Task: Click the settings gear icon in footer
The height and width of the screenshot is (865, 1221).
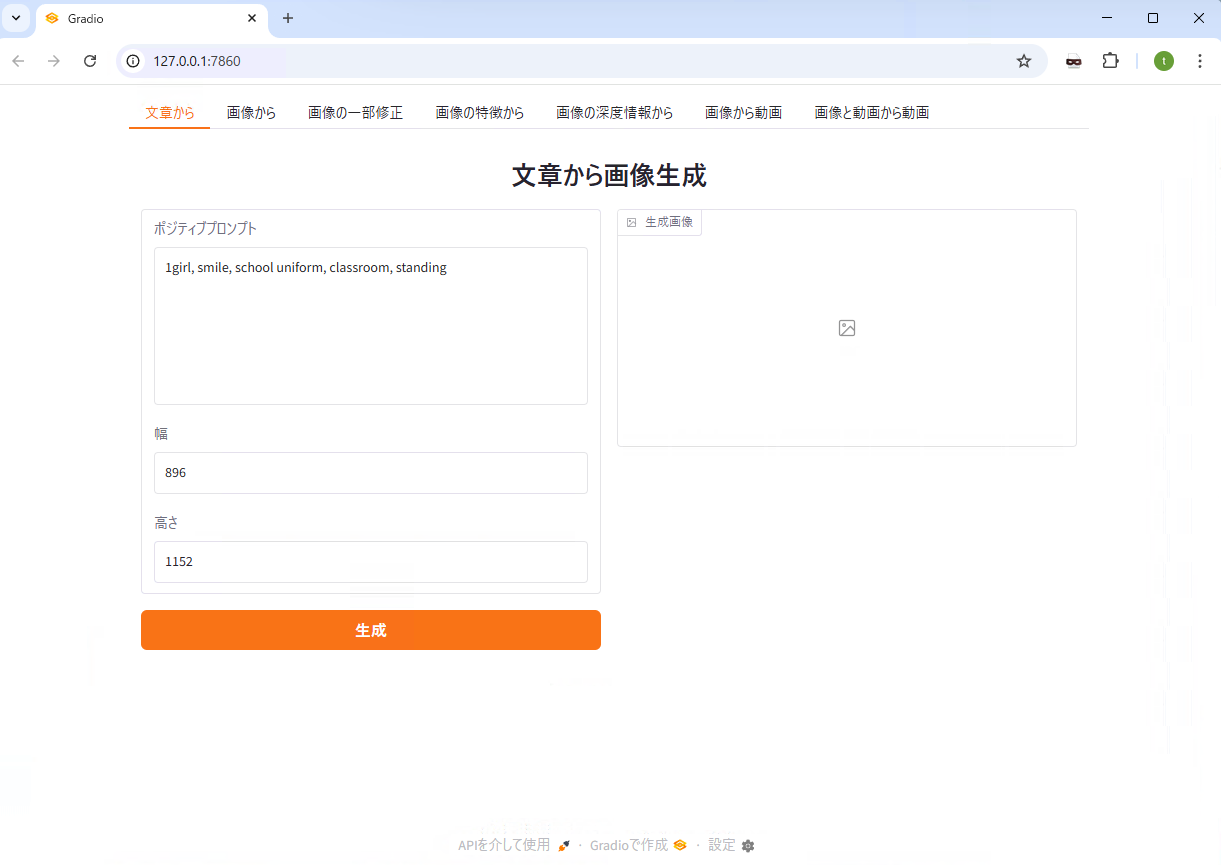Action: coord(748,846)
